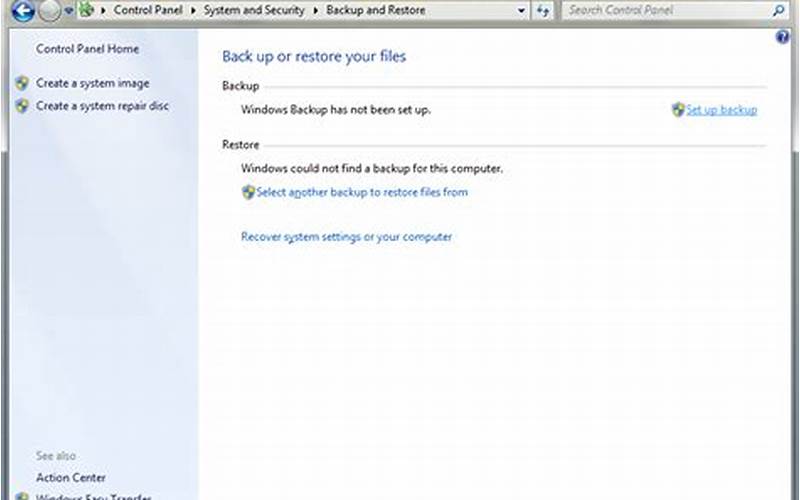Open Control Panel breadcrumb segment
This screenshot has height=500, width=800.
click(x=148, y=10)
